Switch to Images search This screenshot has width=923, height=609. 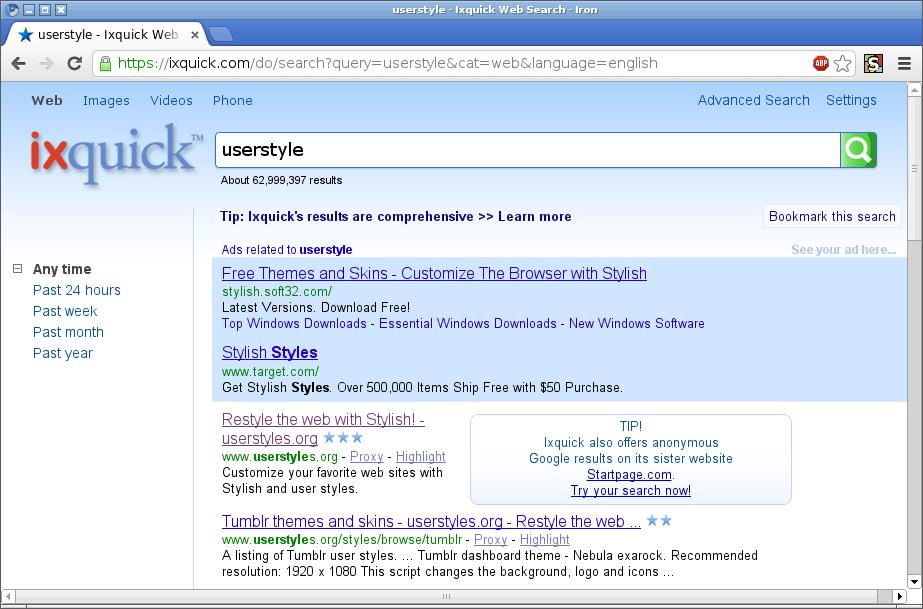click(106, 101)
